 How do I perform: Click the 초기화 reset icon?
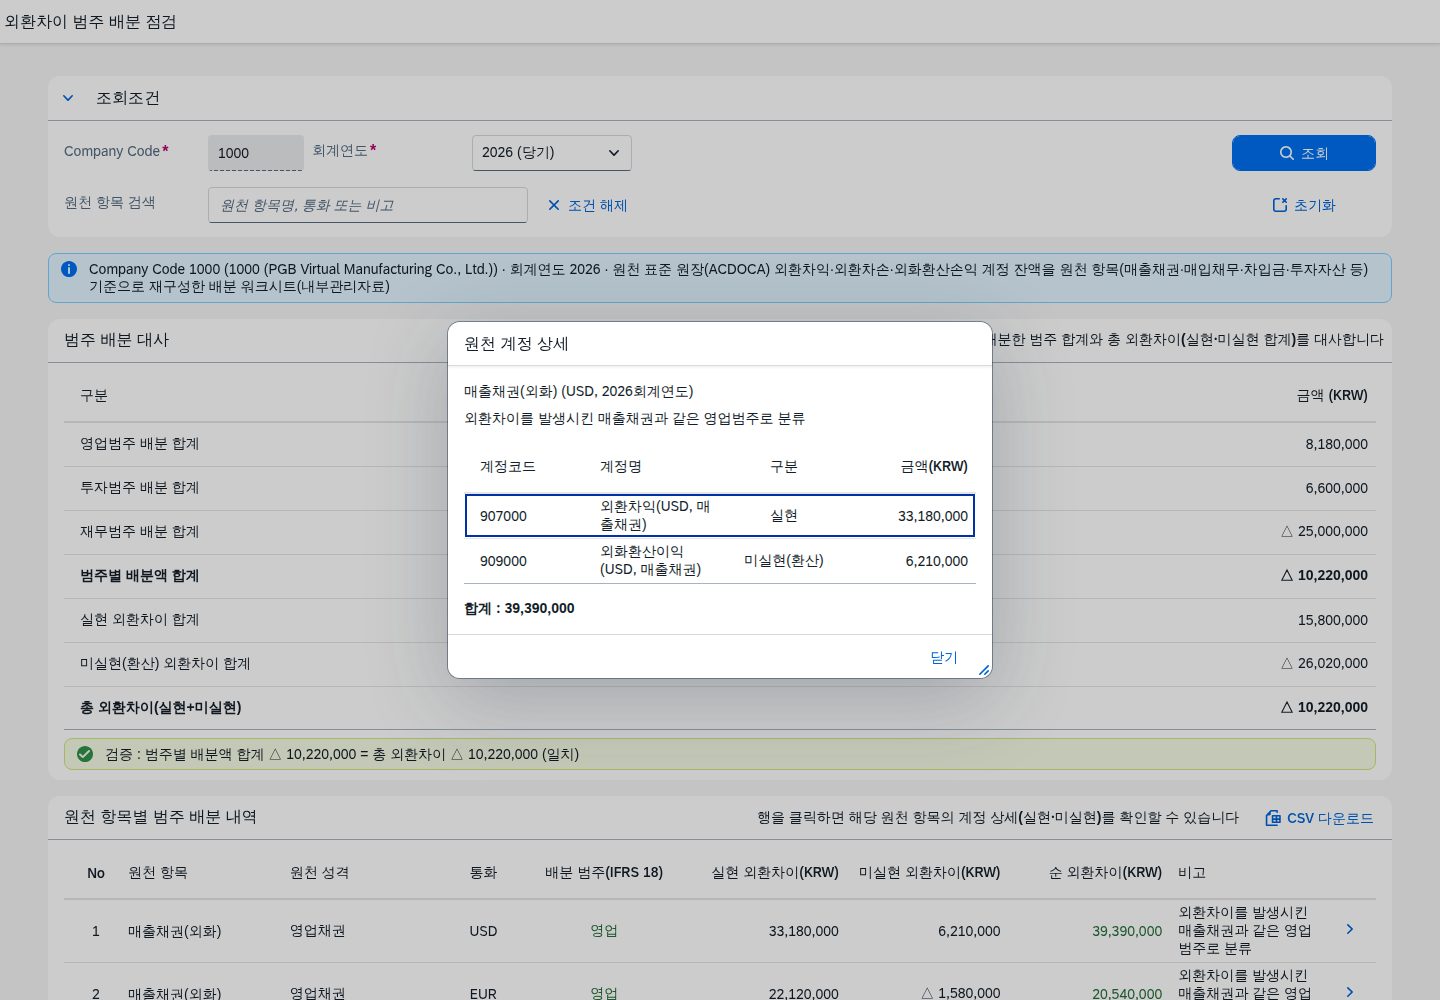tap(1280, 205)
